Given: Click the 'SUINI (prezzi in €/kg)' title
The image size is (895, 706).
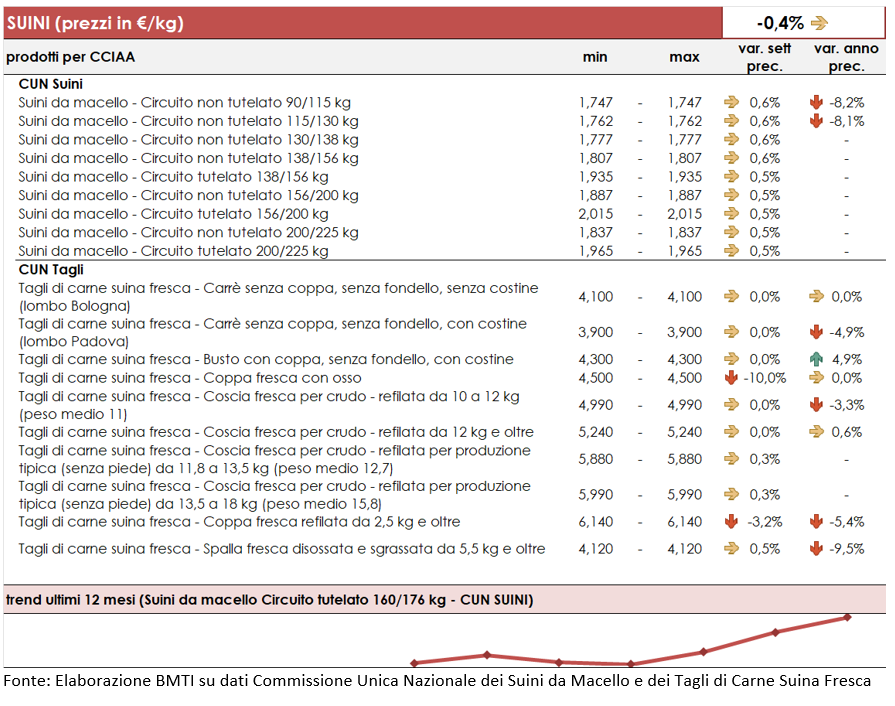Looking at the screenshot, I should [x=95, y=23].
